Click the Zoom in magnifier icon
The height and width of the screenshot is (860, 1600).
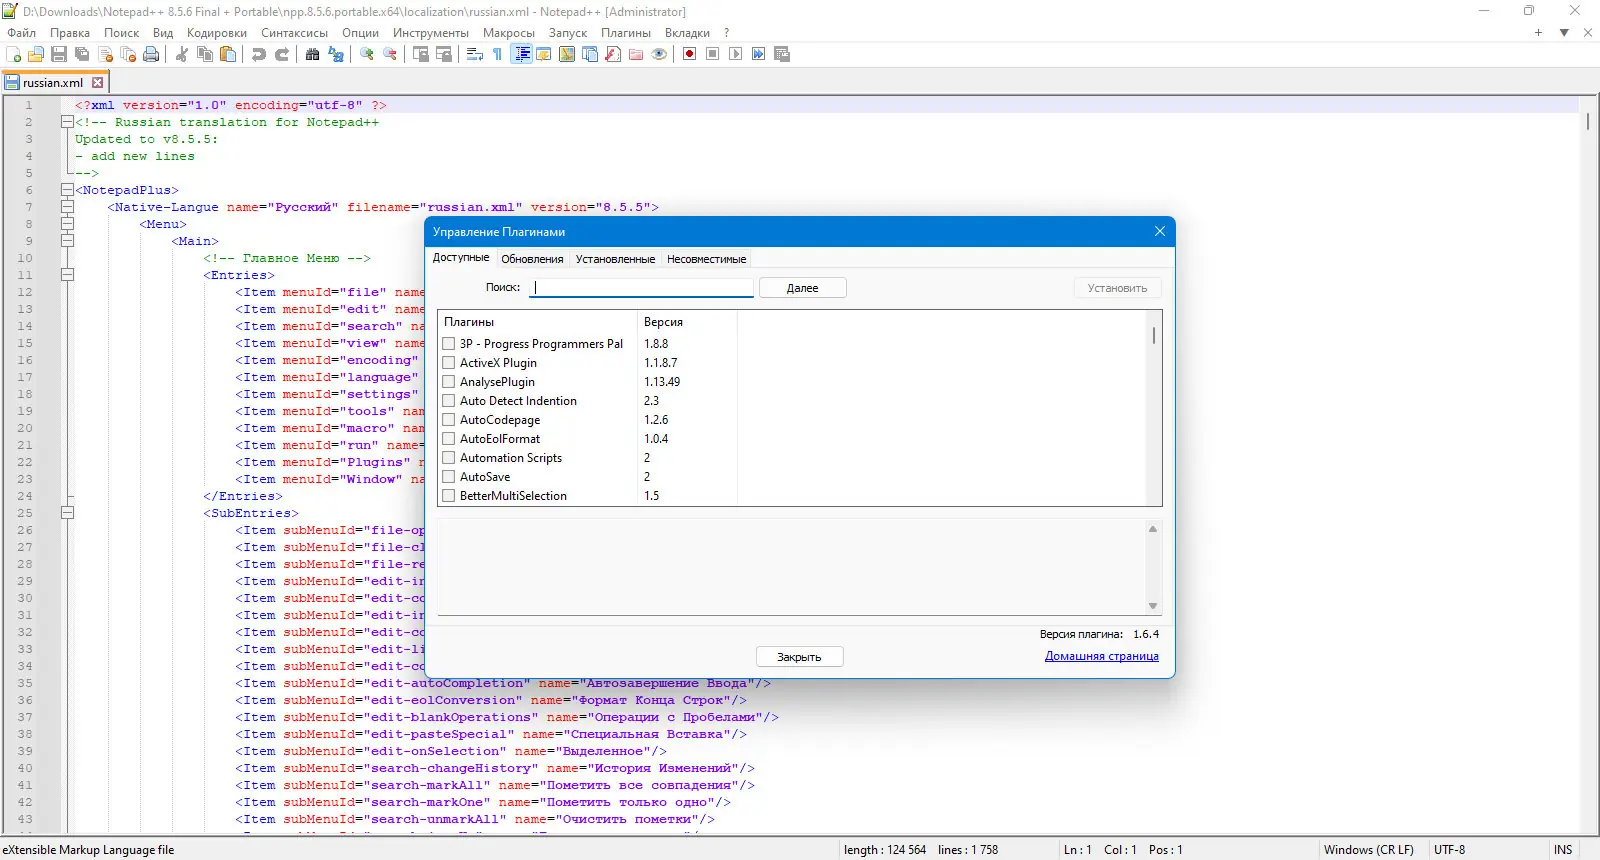pyautogui.click(x=367, y=54)
